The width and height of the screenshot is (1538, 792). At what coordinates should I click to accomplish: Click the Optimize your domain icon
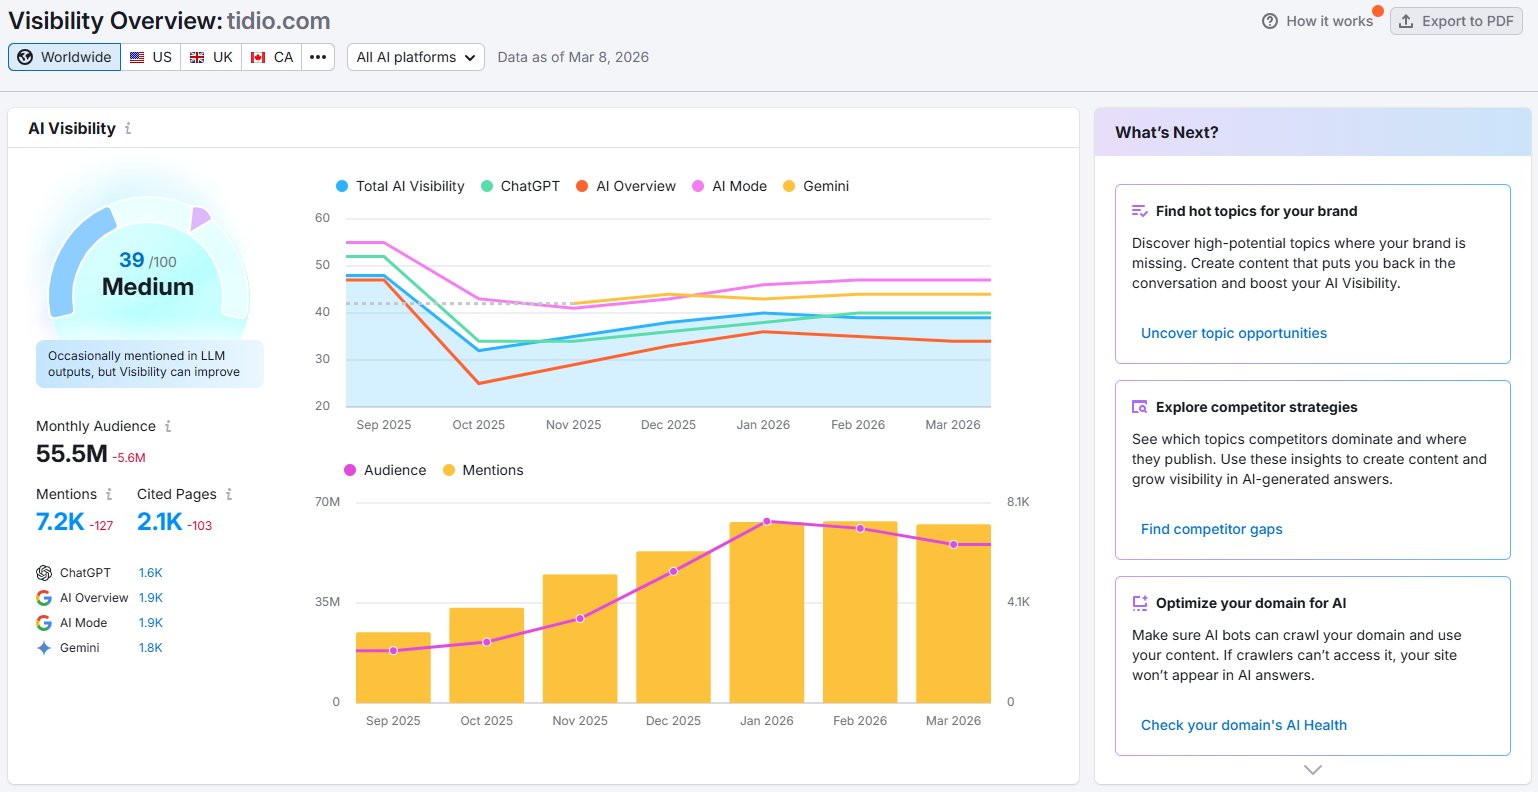click(1139, 603)
